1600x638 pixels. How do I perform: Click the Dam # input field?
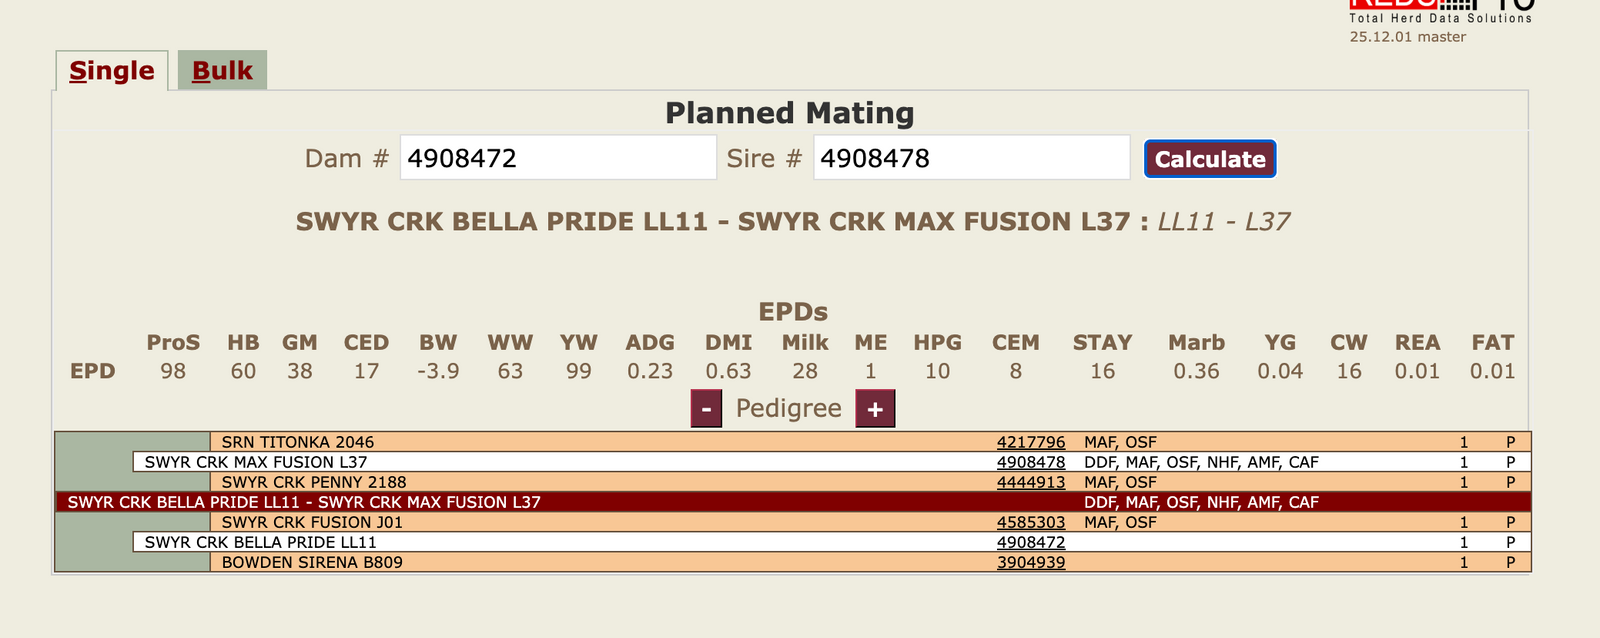tap(557, 158)
